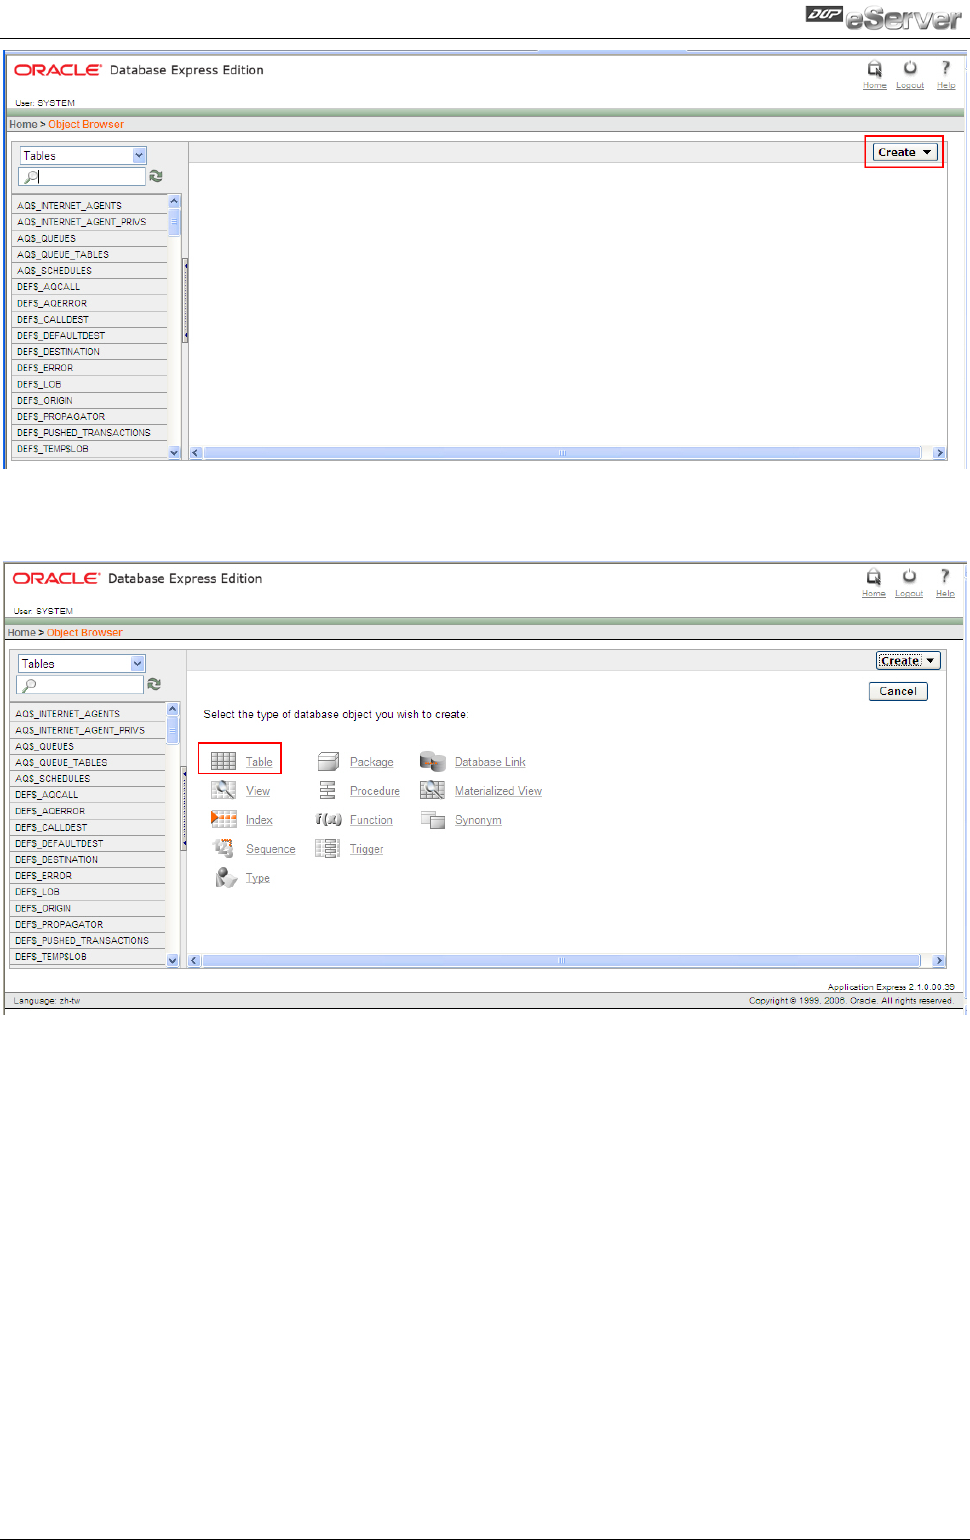The width and height of the screenshot is (970, 1540).
Task: Click Home breadcrumb in lower screenshot
Action: pyautogui.click(x=21, y=632)
